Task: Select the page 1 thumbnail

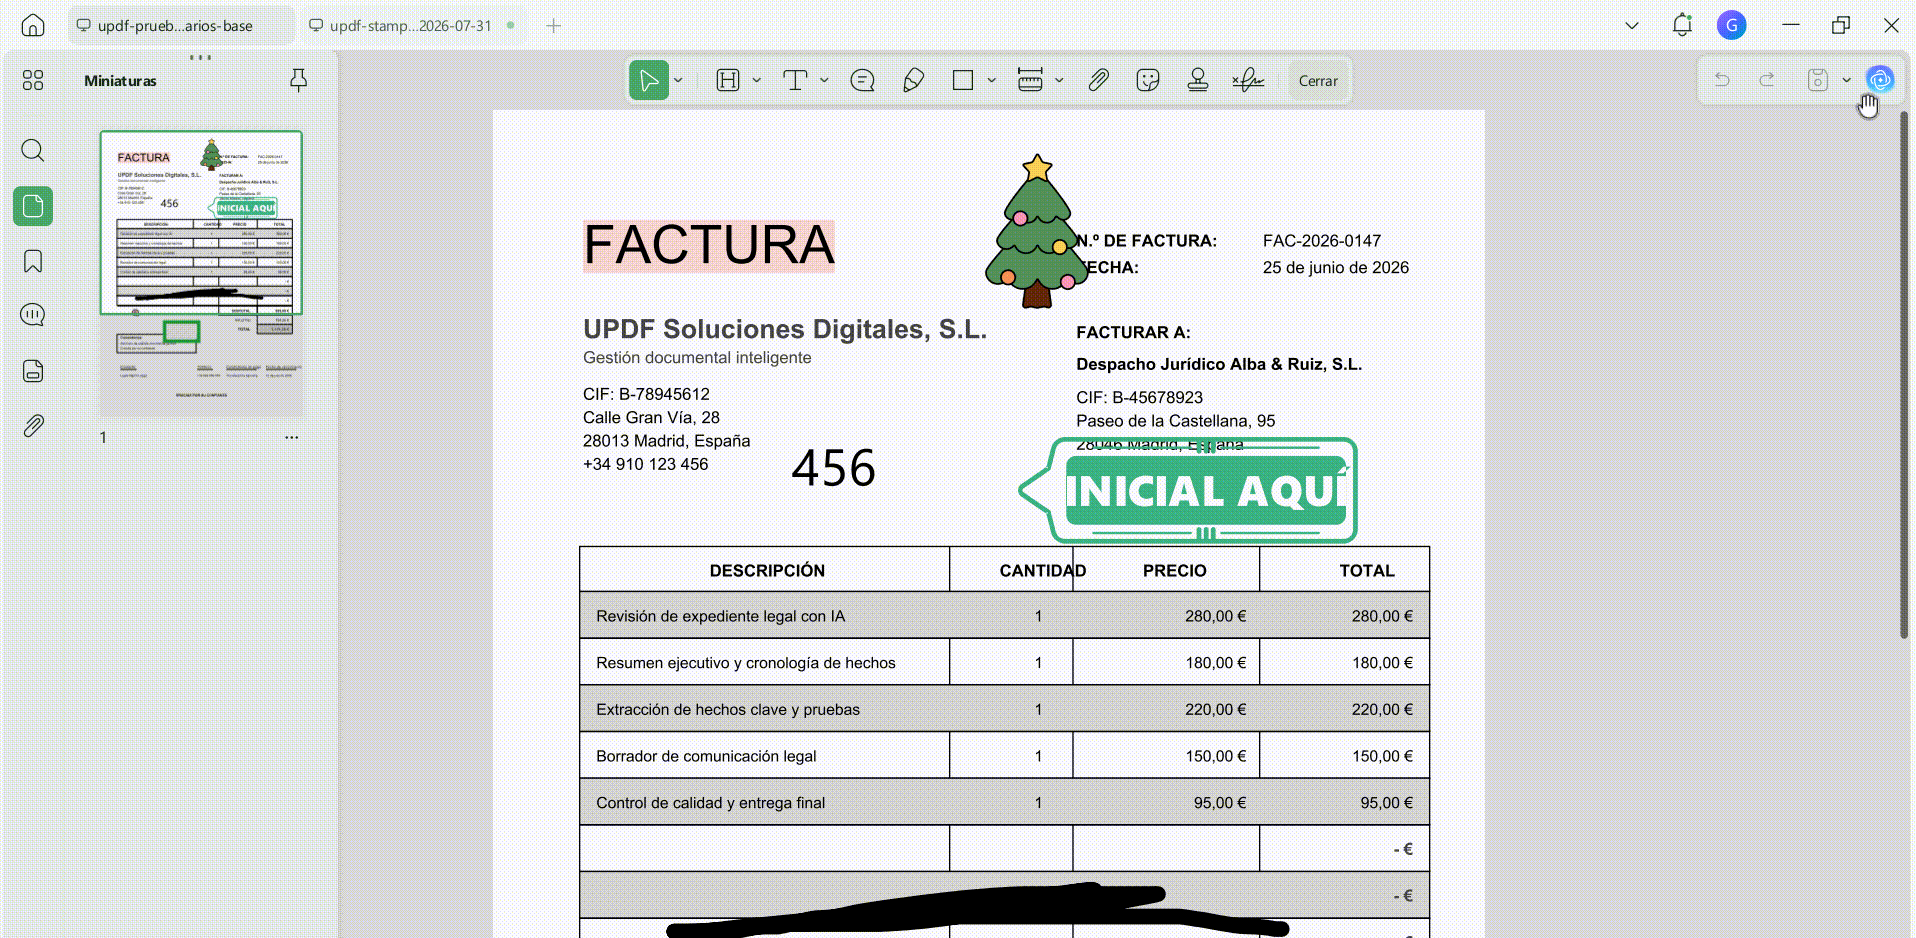Action: point(201,272)
